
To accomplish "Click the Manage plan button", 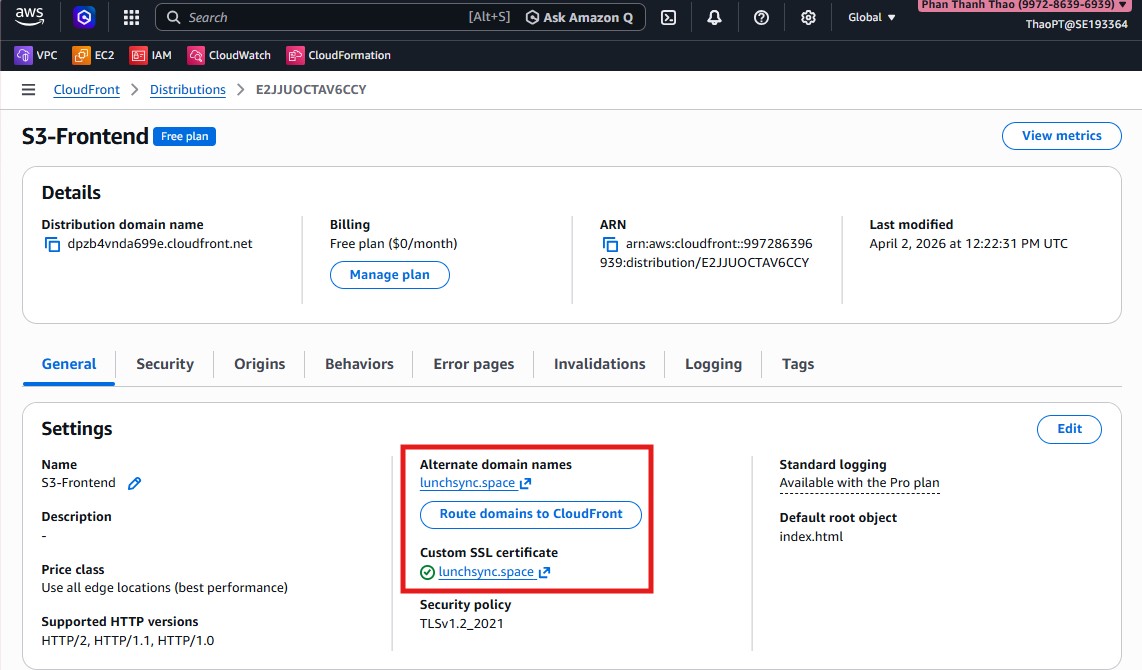I will (x=389, y=275).
